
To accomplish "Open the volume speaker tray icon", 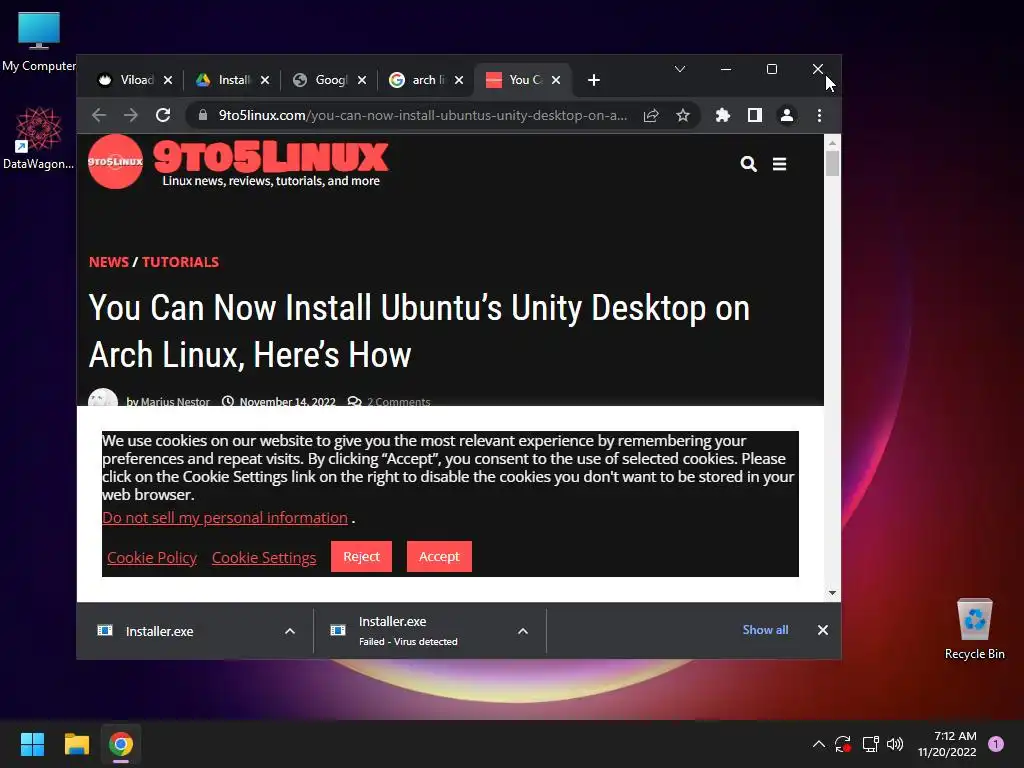I will coord(895,744).
